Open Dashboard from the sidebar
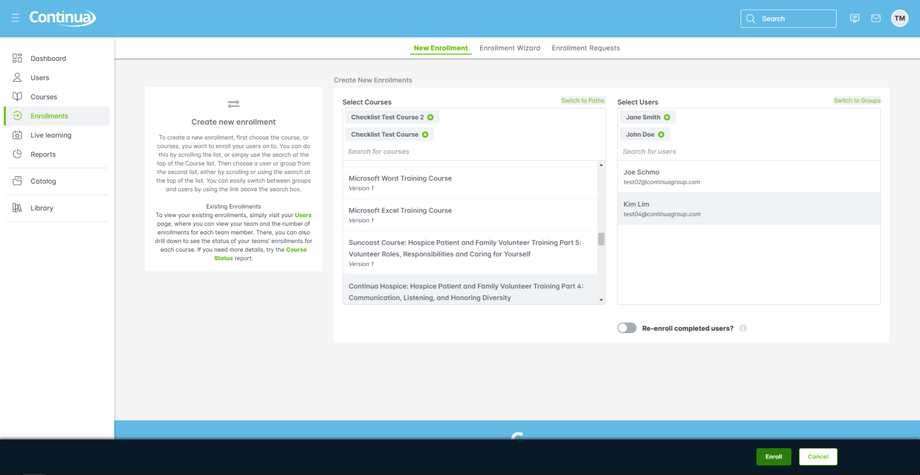This screenshot has height=475, width=920. pyautogui.click(x=48, y=59)
